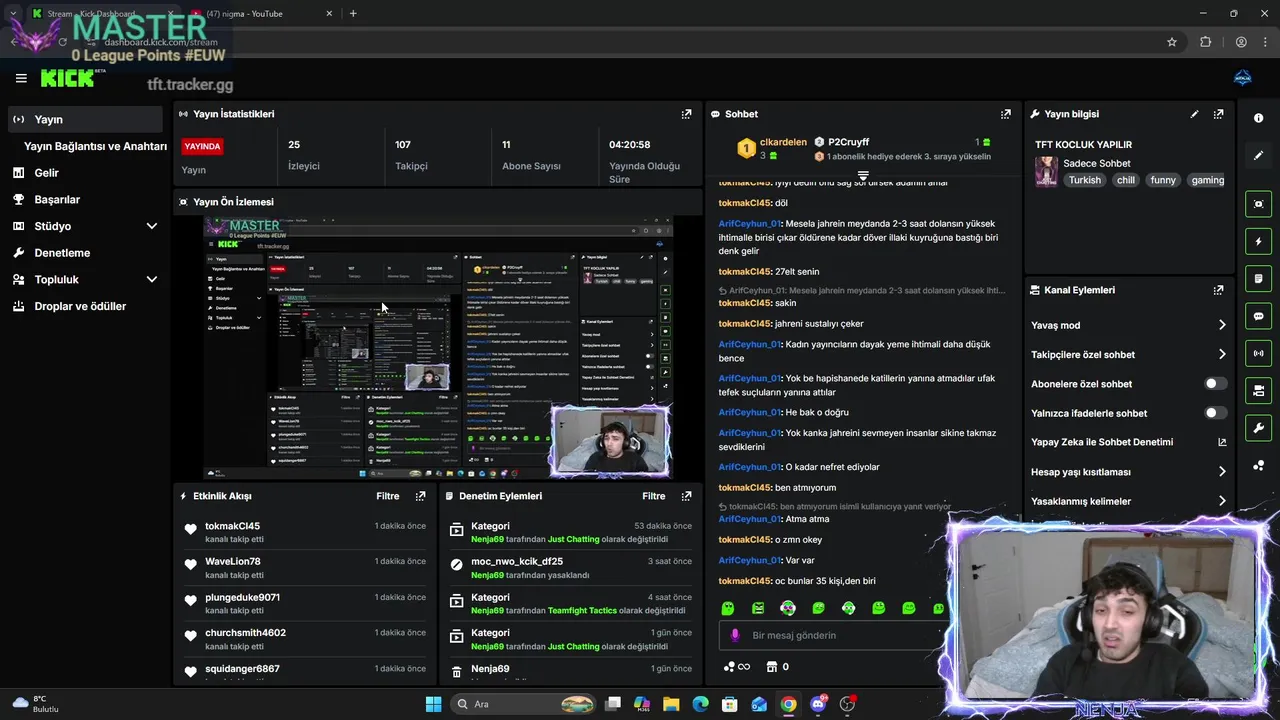Screen dimensions: 1280x720
Task: Open Yapay Zeka ile Sohbet Denetimi external link
Action: click(1222, 442)
